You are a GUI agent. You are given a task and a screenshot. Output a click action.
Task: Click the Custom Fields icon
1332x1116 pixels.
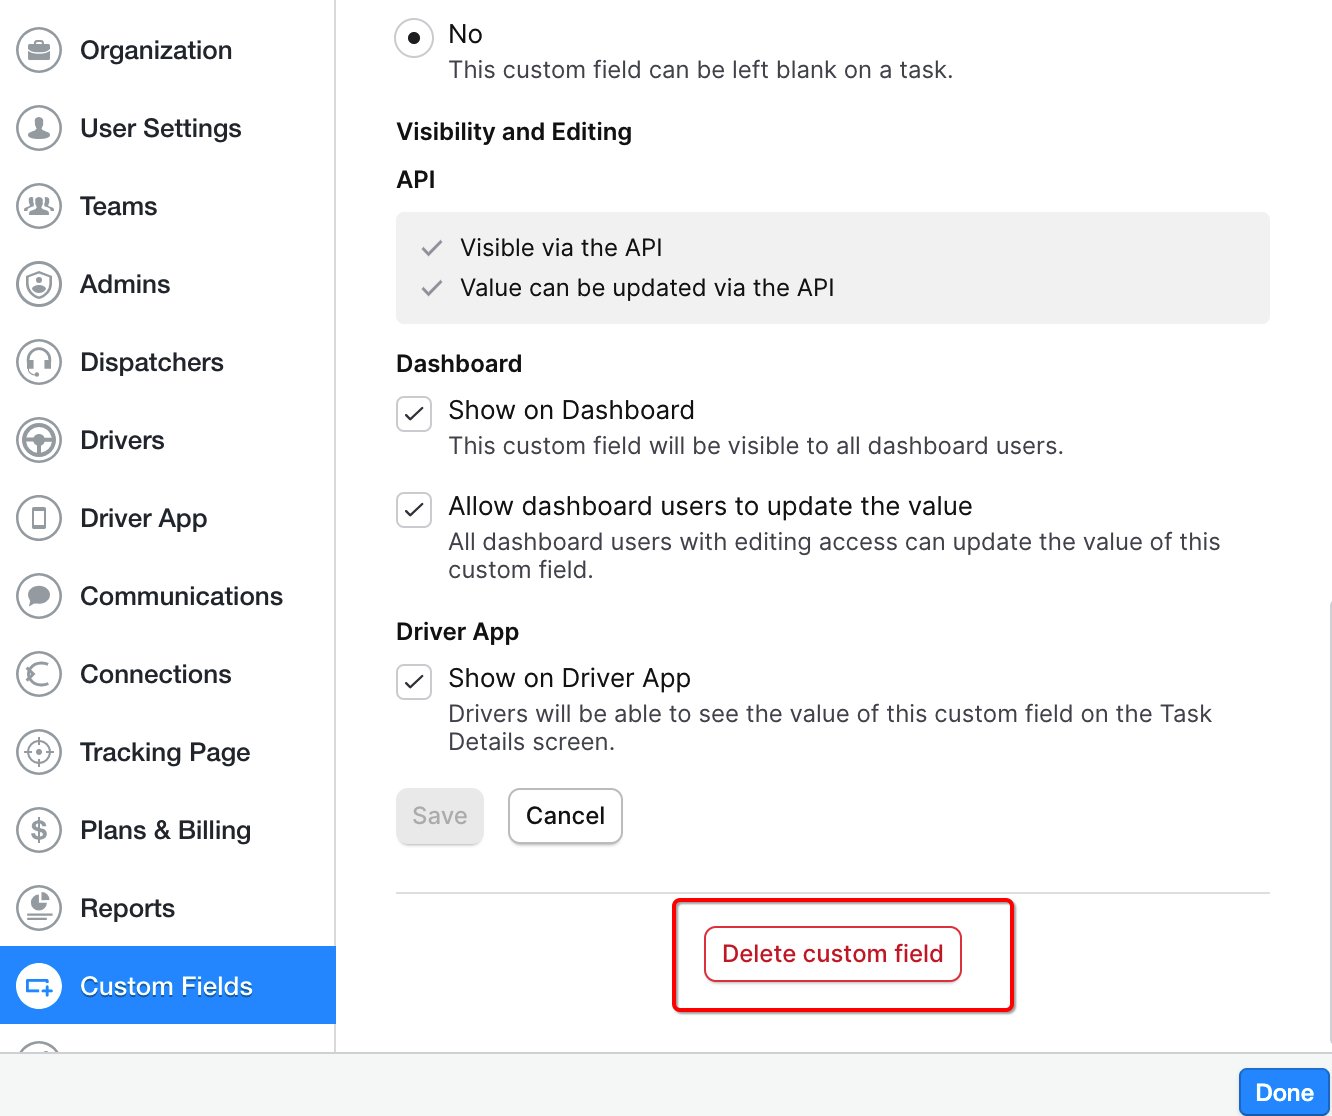coord(39,986)
